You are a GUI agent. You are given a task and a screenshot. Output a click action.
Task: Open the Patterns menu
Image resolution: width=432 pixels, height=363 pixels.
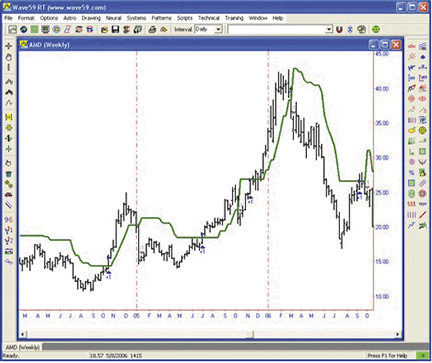tap(161, 18)
